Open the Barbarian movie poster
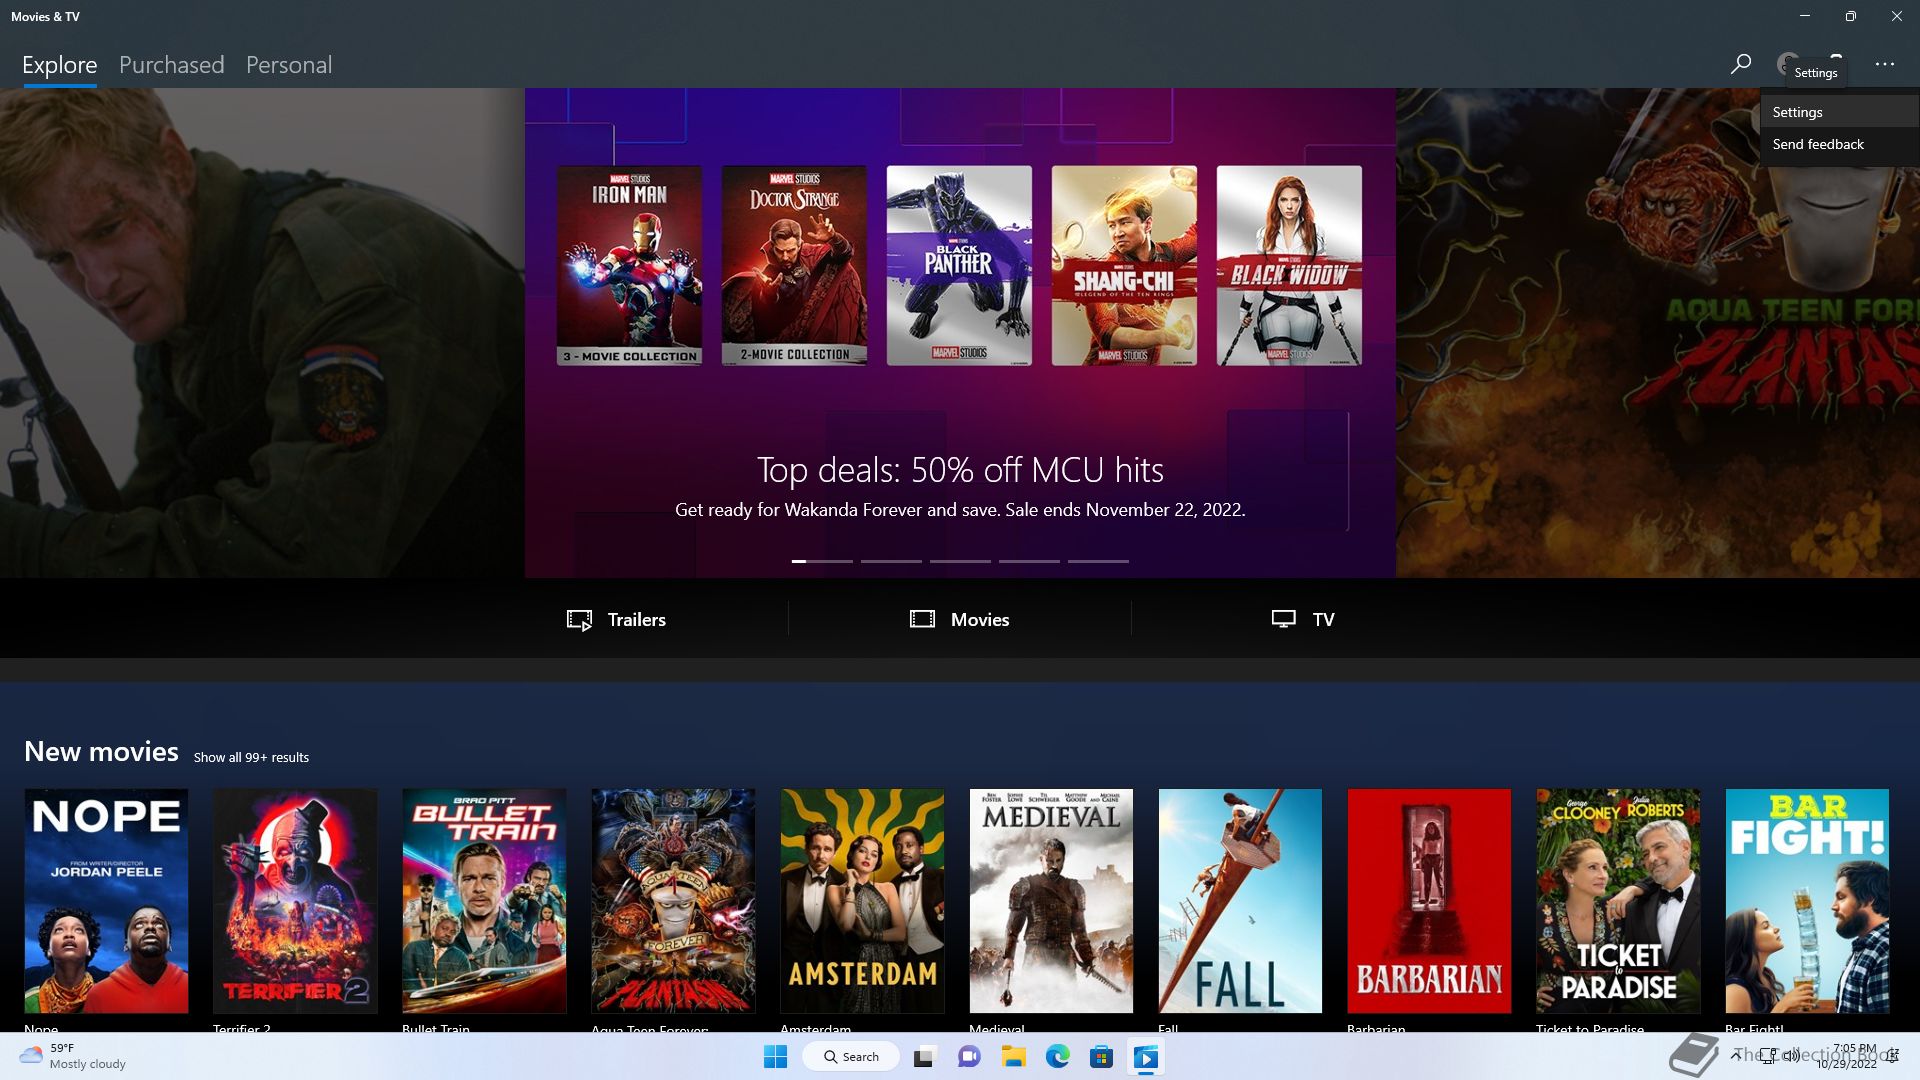The image size is (1920, 1080). 1429,901
